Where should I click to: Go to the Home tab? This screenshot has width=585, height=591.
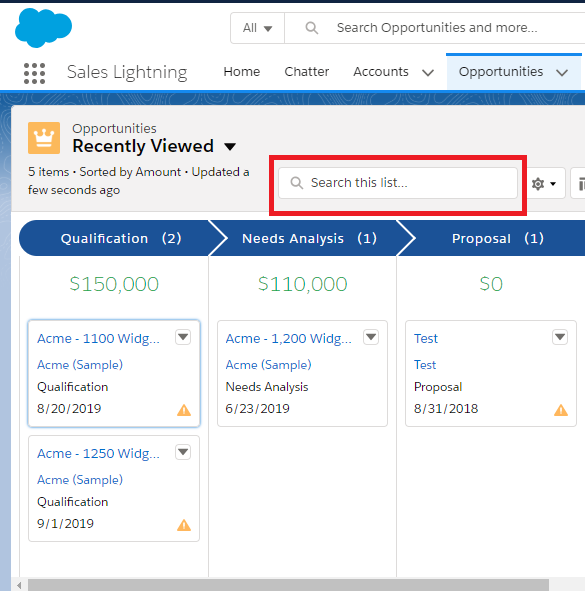click(242, 72)
